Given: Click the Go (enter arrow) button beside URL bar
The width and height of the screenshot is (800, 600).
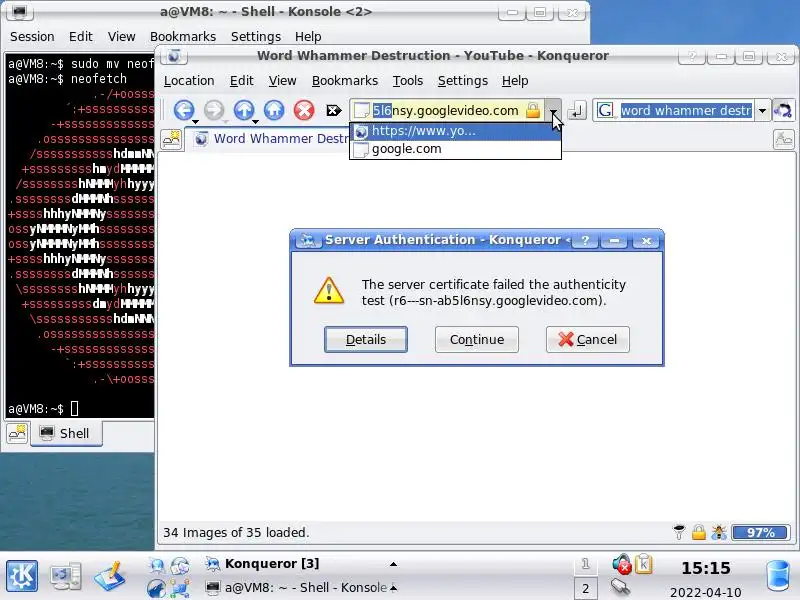Looking at the screenshot, I should point(577,110).
